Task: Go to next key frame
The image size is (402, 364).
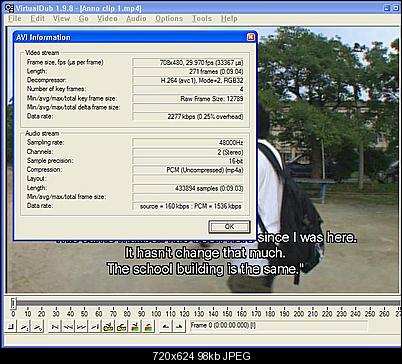Action: point(121,326)
